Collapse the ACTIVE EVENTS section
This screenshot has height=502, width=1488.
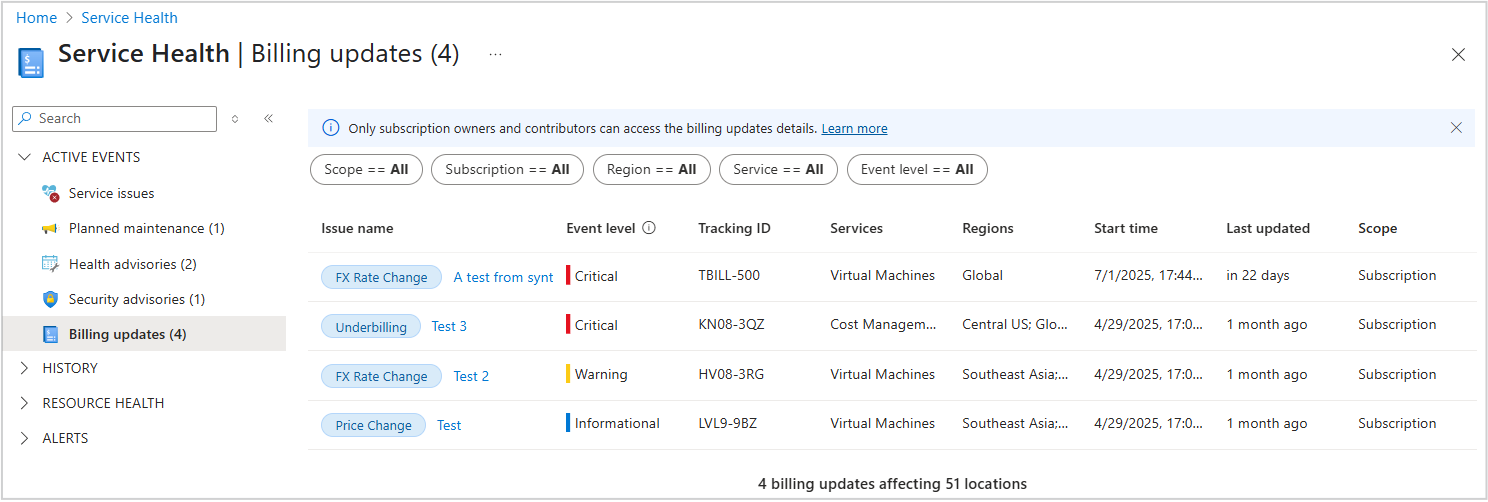click(25, 157)
